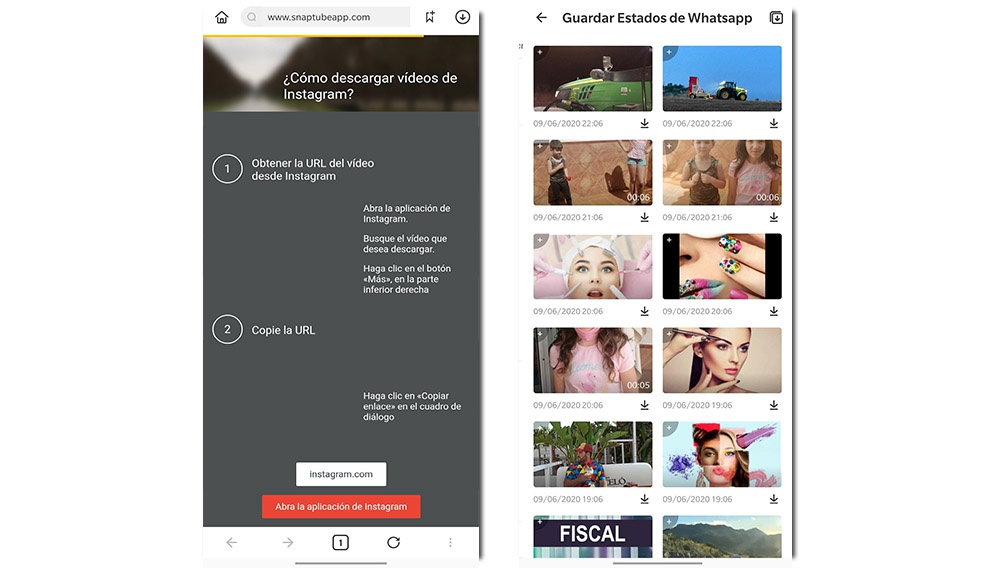Open the mountain landscape status thumbnail
Image resolution: width=1000 pixels, height=568 pixels.
coord(722,537)
